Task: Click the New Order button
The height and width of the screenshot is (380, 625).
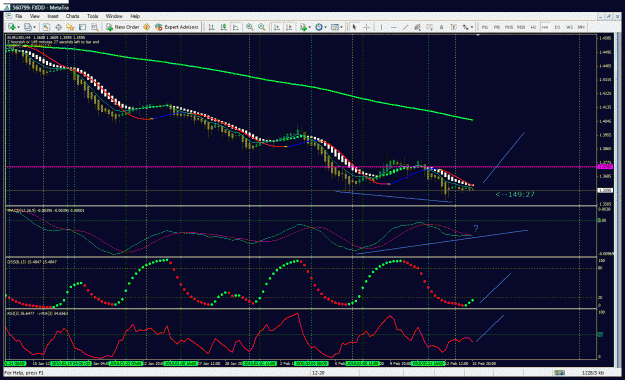Action: point(122,27)
